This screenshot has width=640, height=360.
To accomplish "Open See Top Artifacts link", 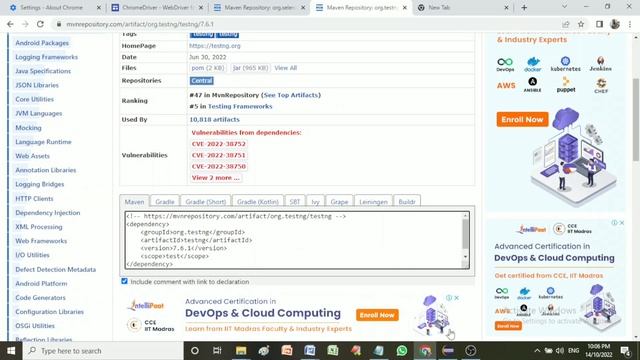I will (x=291, y=95).
